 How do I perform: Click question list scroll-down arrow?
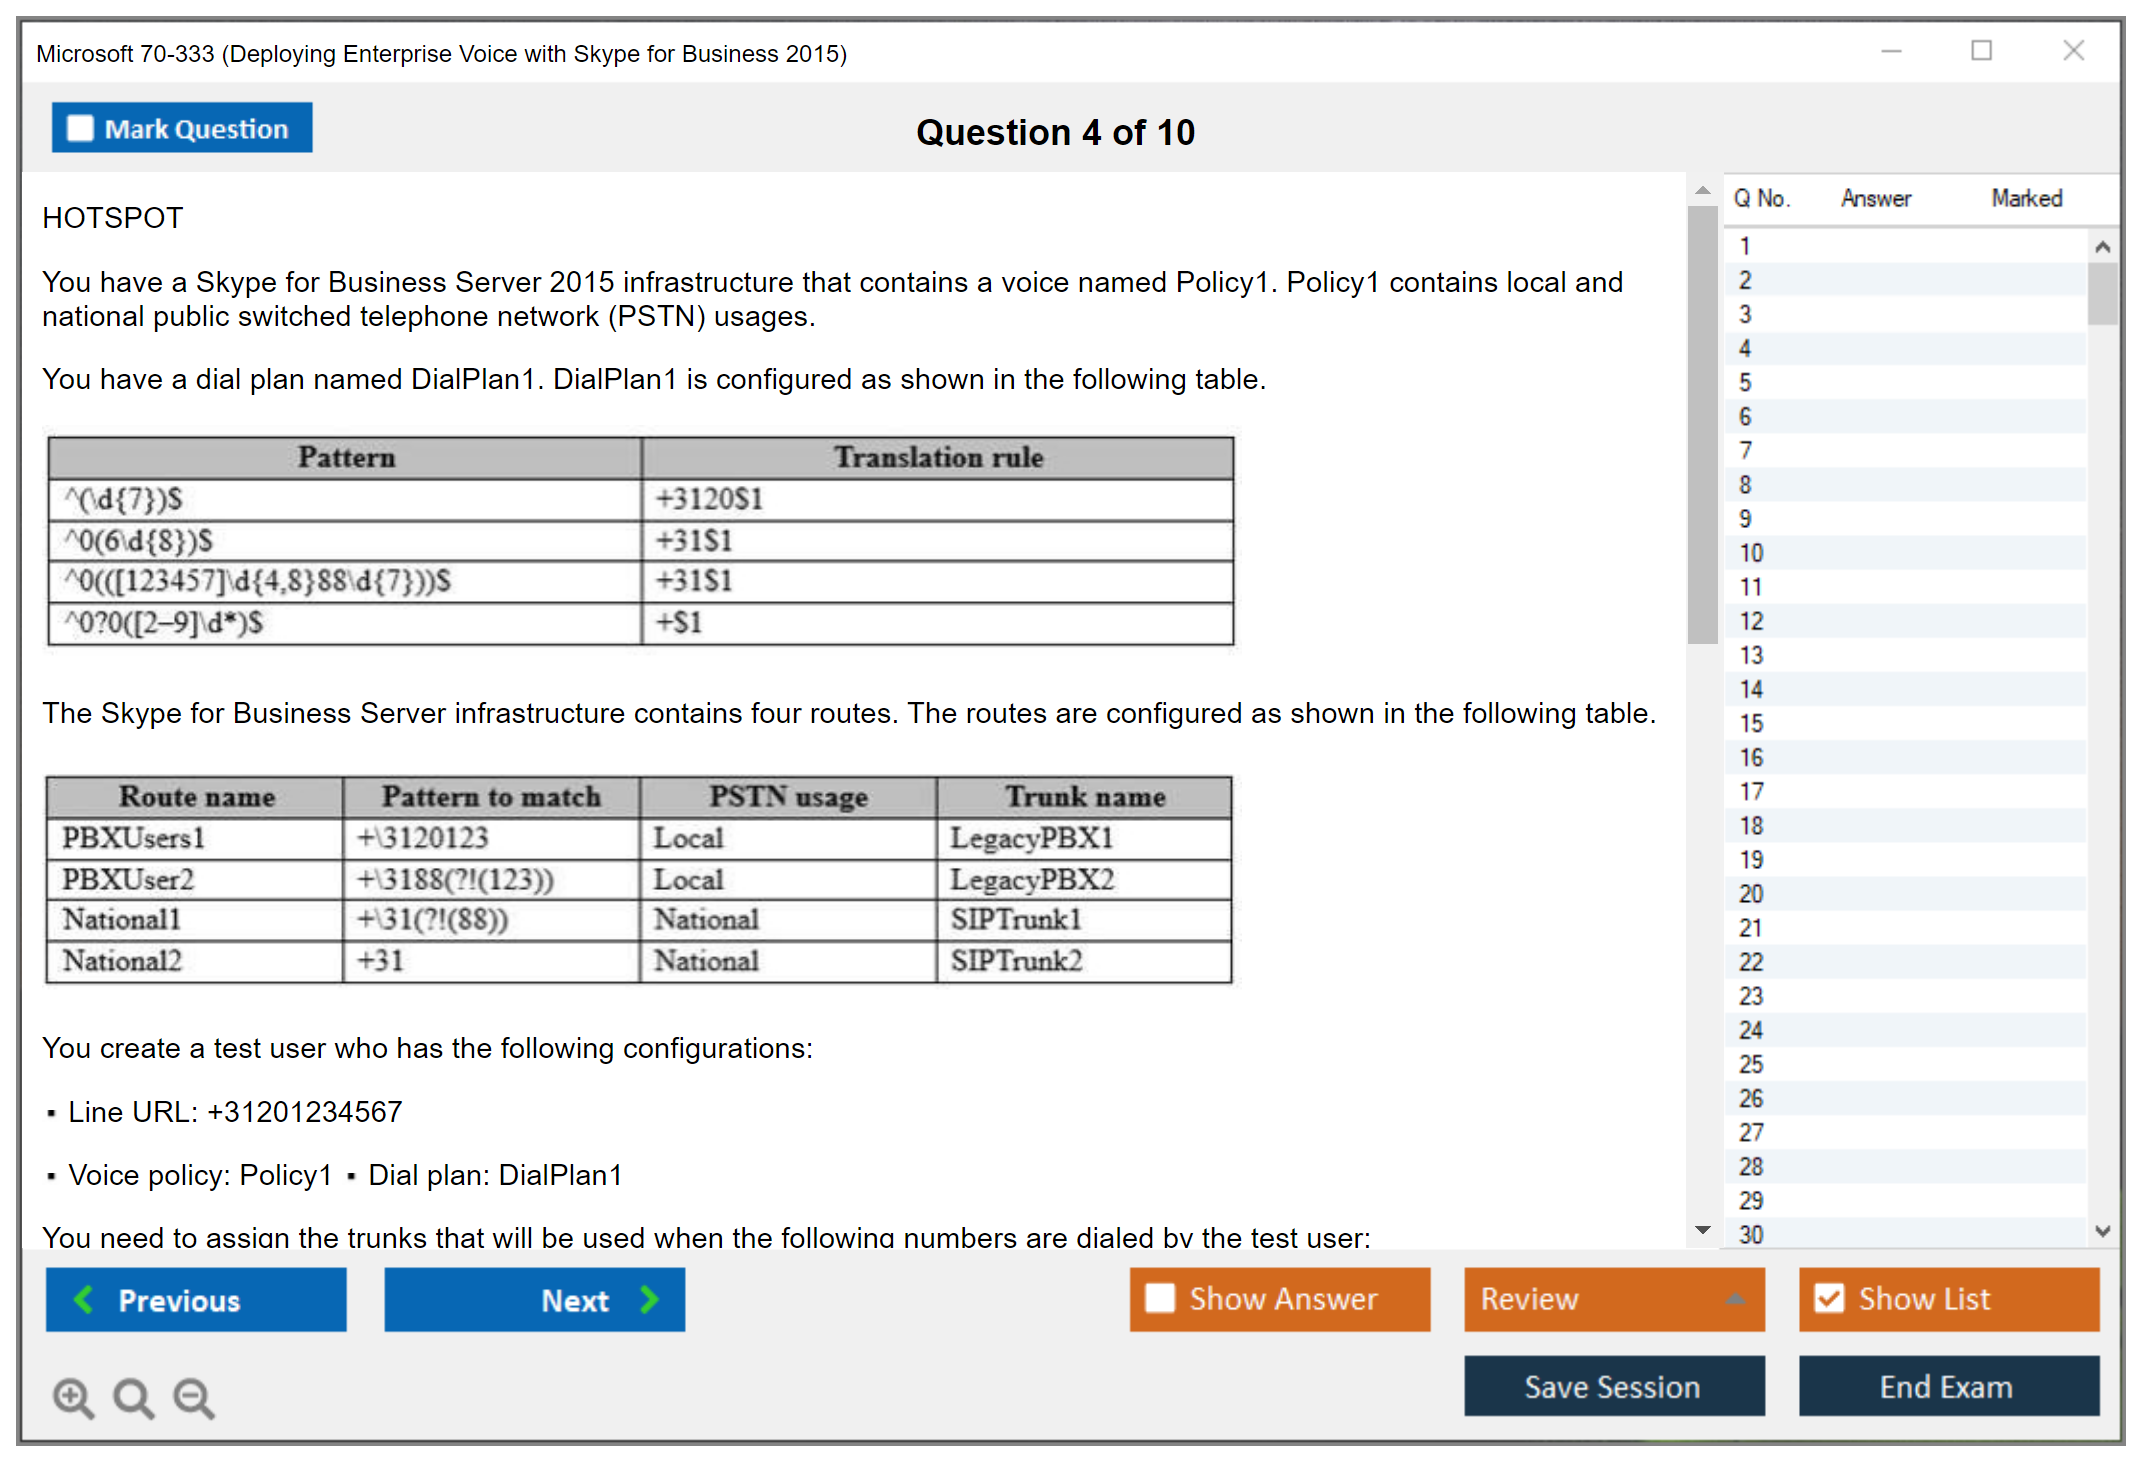pos(2102,1231)
